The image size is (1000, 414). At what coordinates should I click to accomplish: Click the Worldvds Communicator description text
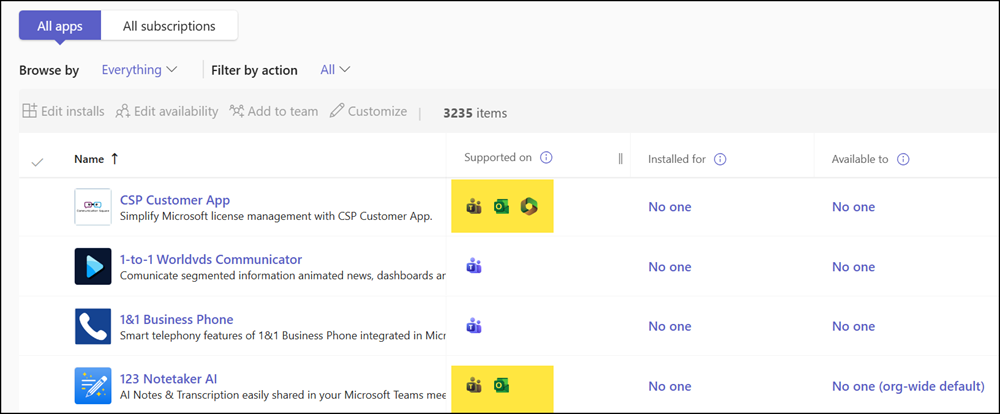(x=283, y=276)
